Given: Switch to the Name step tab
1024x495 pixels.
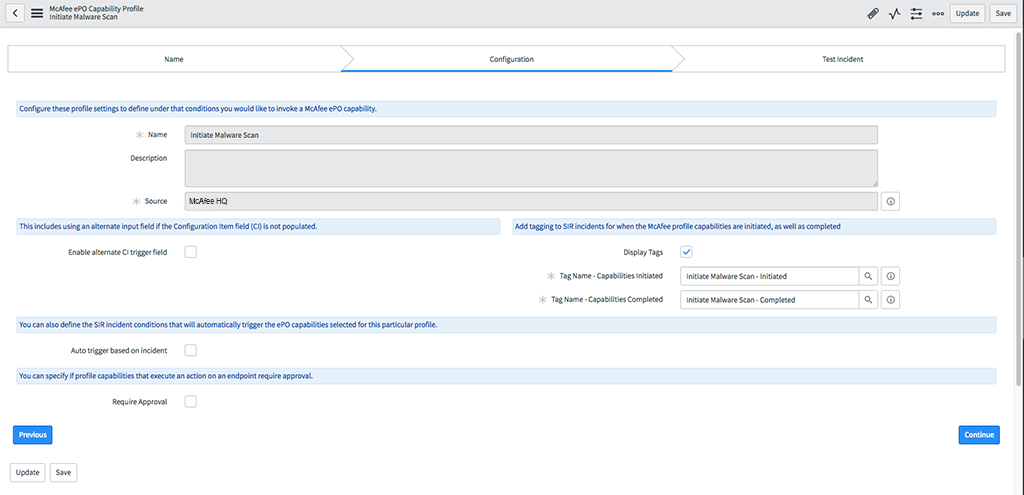Looking at the screenshot, I should point(174,59).
